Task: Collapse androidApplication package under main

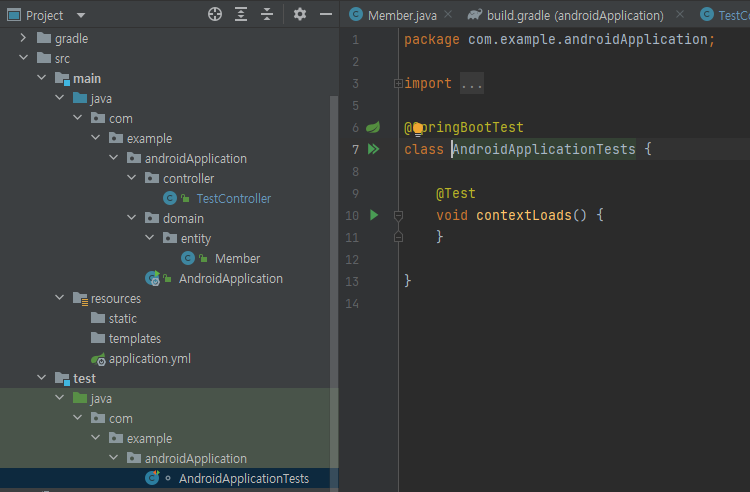Action: 113,158
